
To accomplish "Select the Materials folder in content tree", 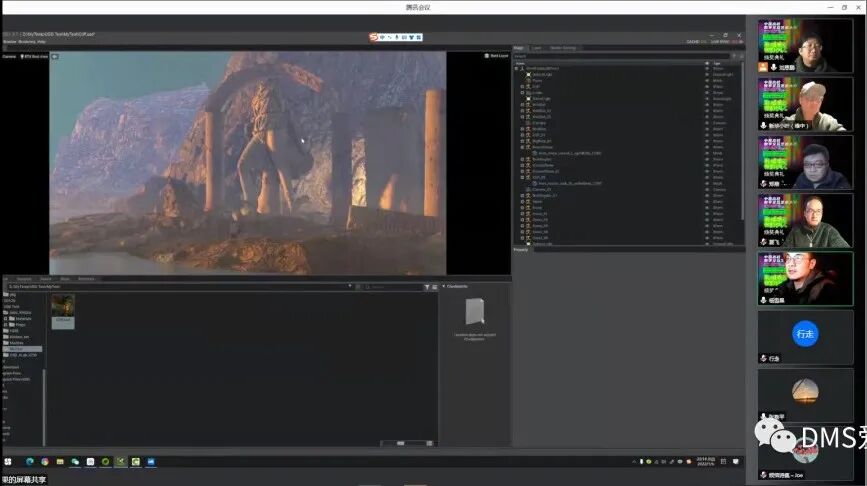I will (x=20, y=318).
